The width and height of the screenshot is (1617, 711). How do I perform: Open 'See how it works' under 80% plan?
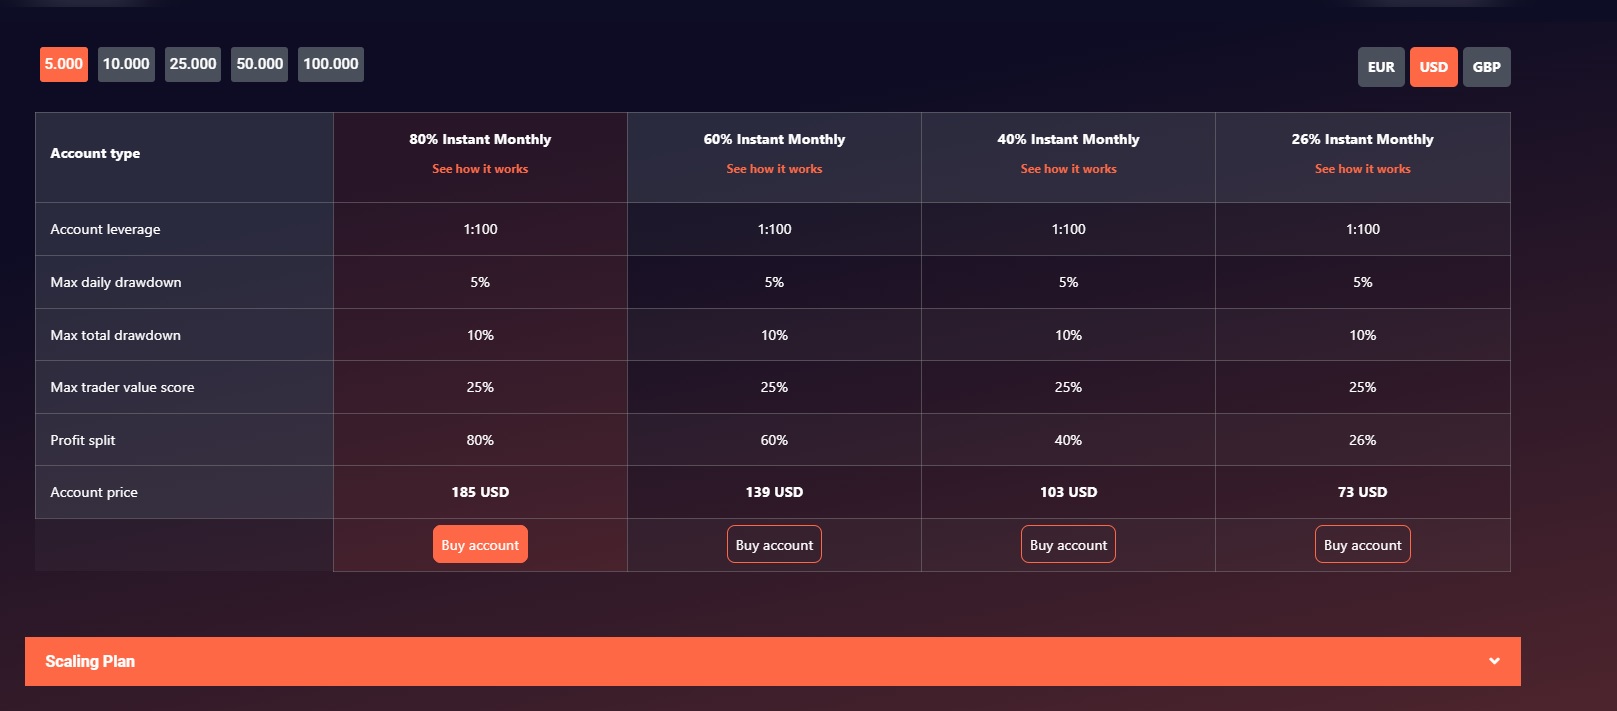click(480, 169)
